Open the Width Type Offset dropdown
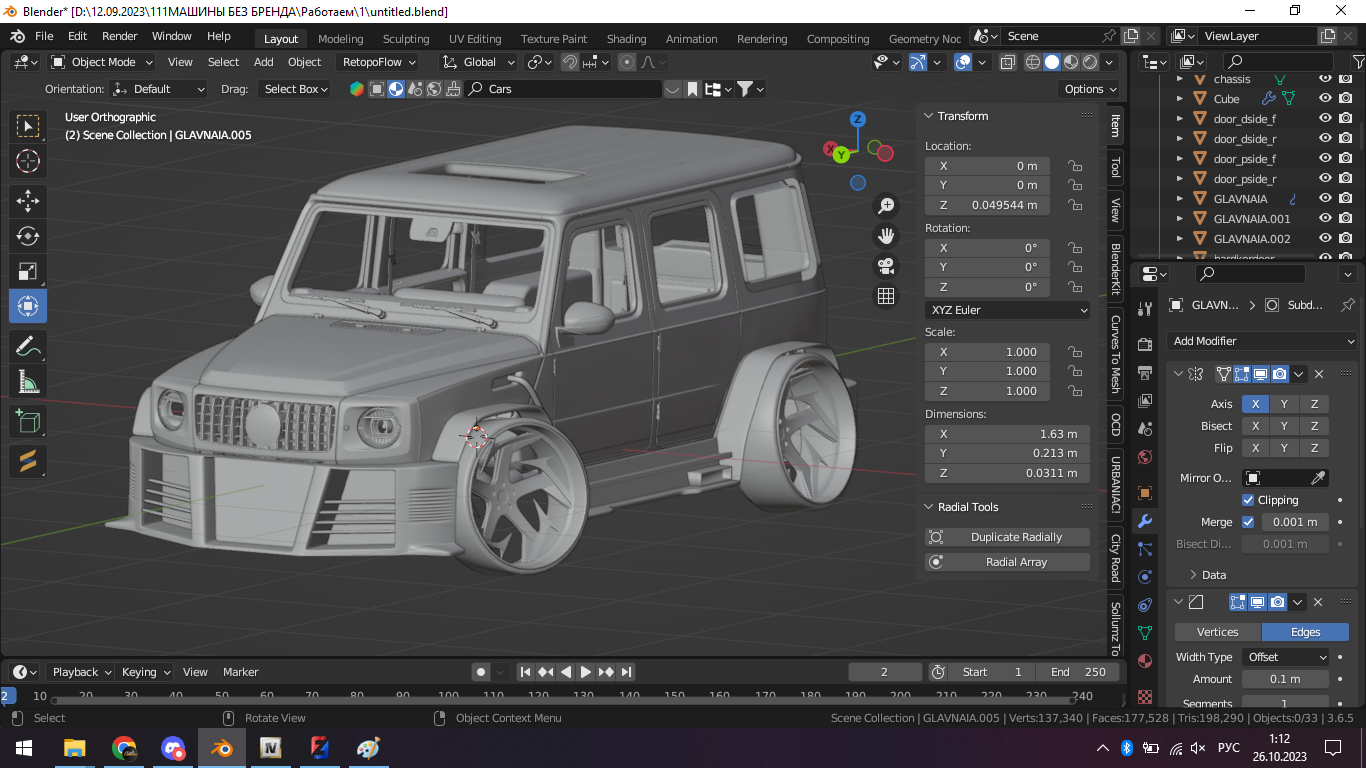The width and height of the screenshot is (1366, 768). point(1286,657)
